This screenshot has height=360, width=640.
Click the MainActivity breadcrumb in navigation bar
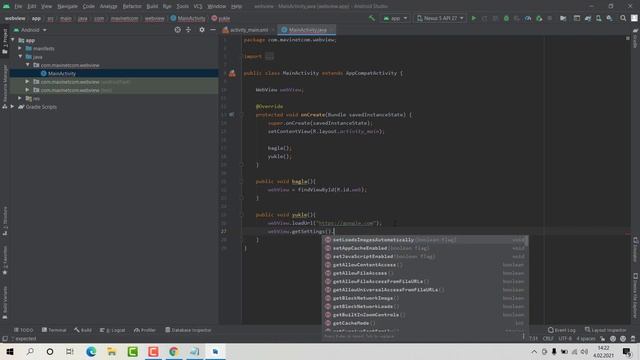point(188,18)
